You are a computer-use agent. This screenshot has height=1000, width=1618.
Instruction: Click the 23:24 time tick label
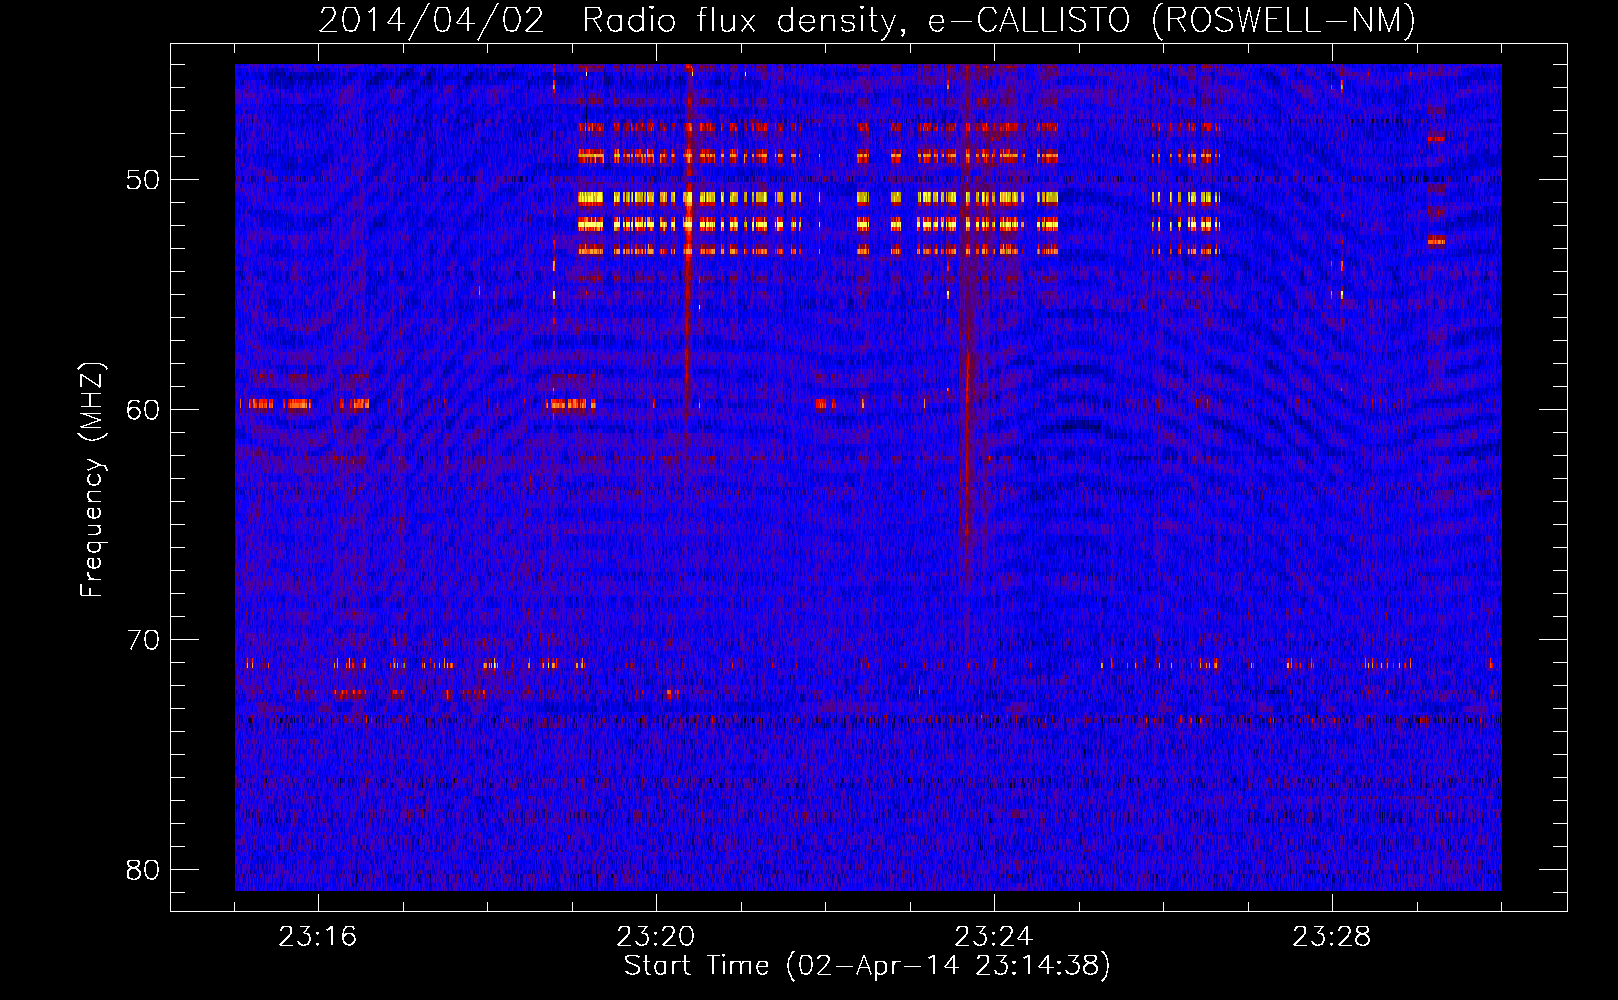(993, 937)
